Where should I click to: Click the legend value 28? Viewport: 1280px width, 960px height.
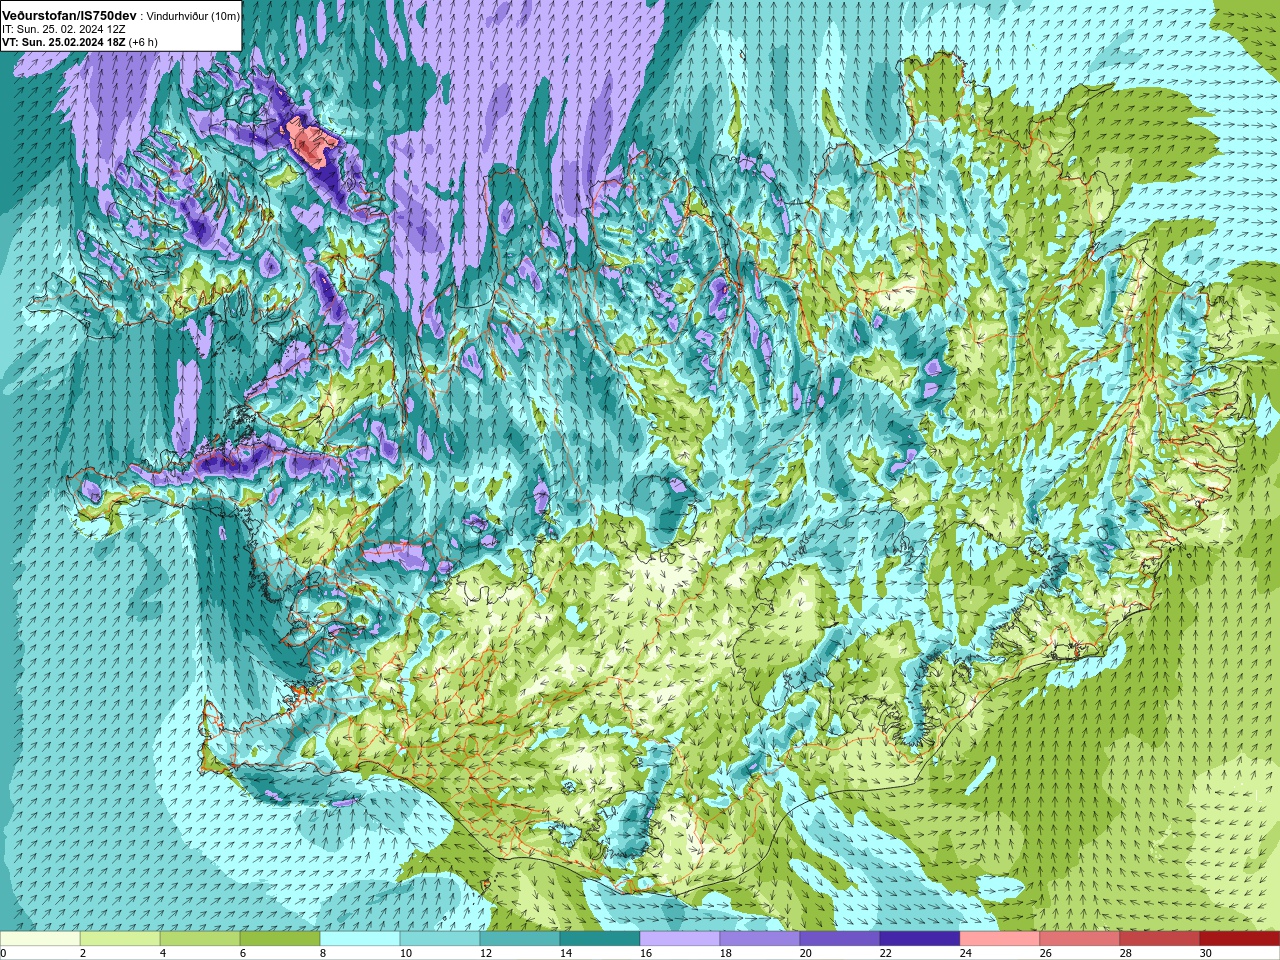point(1126,953)
